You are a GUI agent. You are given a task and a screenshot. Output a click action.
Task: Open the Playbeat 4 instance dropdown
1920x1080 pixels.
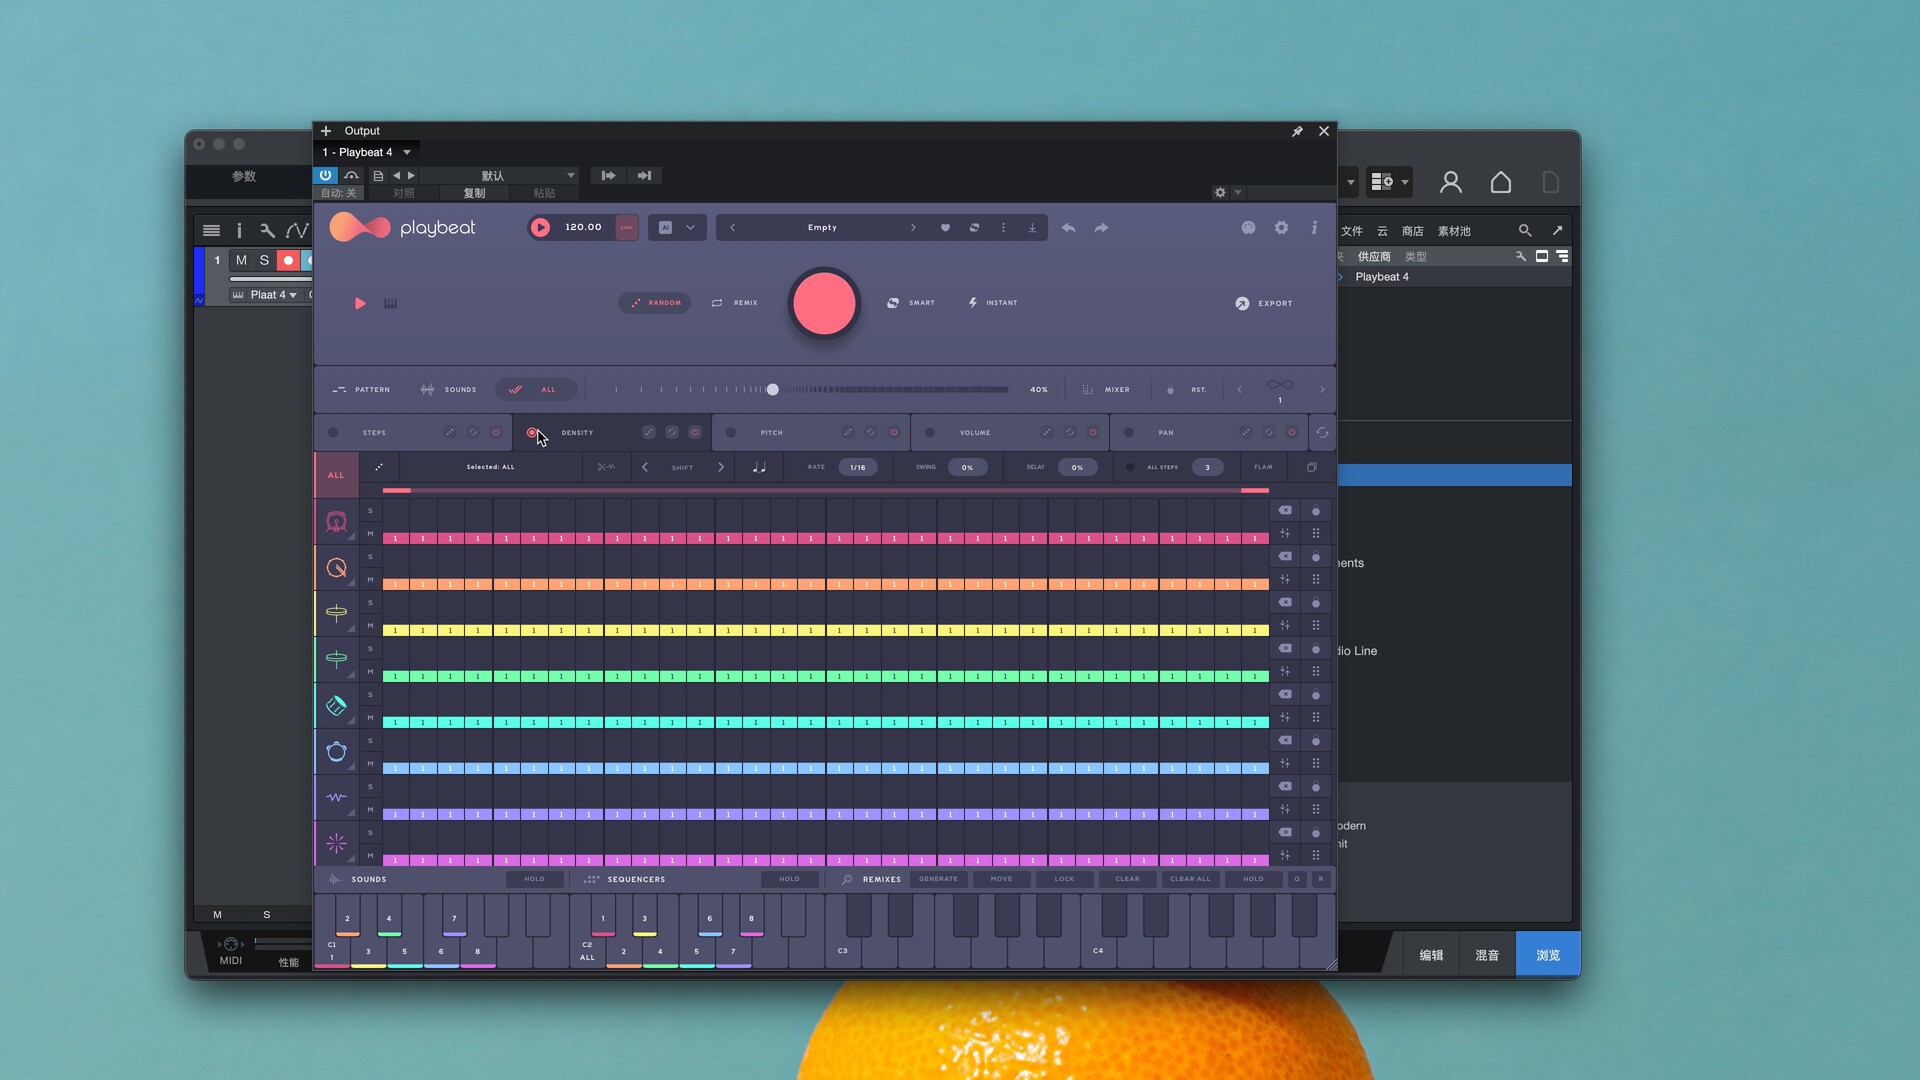407,152
